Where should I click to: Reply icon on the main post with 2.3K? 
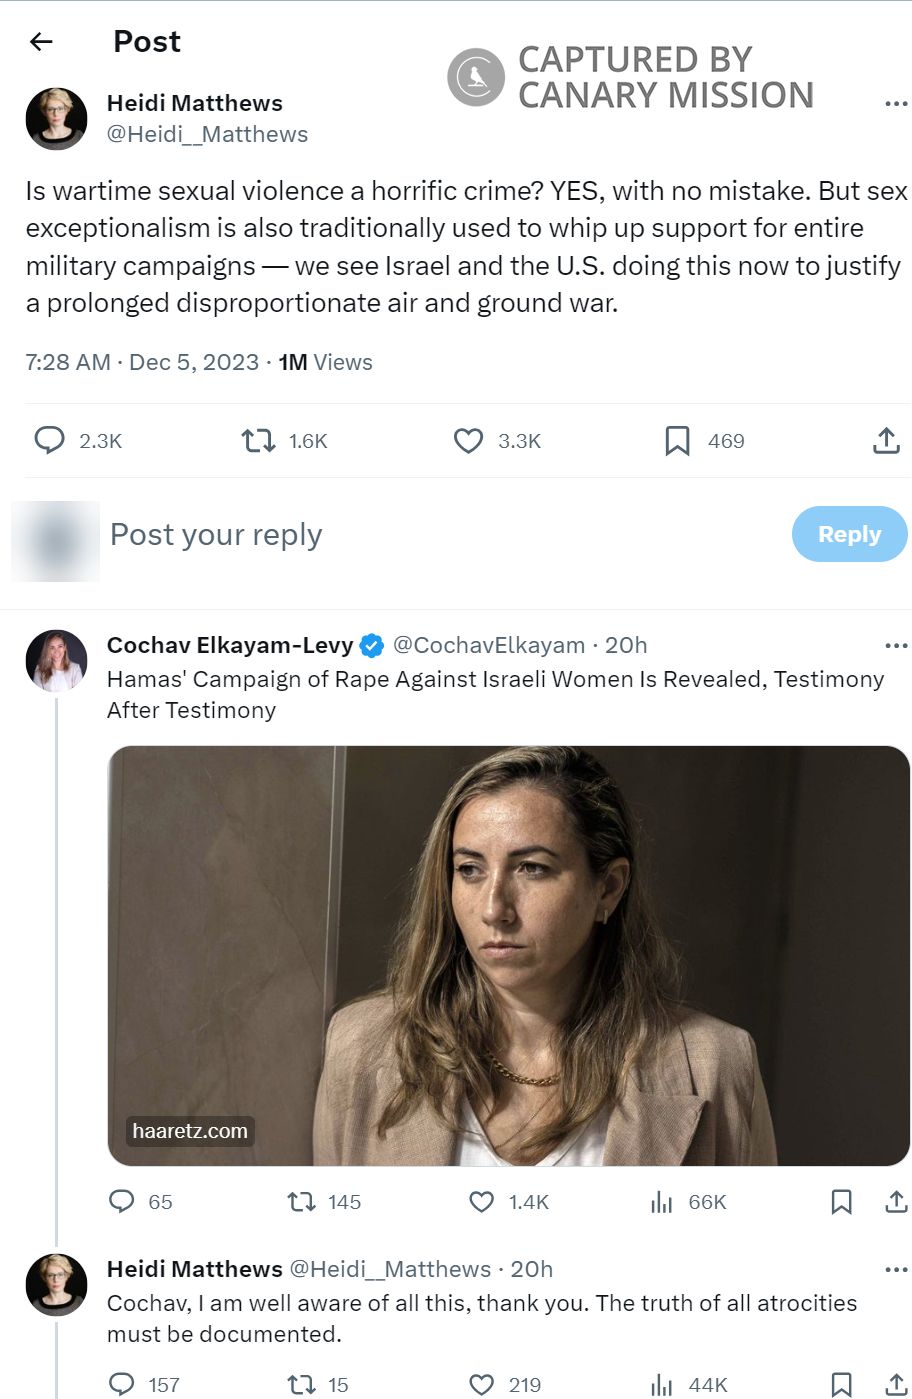49,440
